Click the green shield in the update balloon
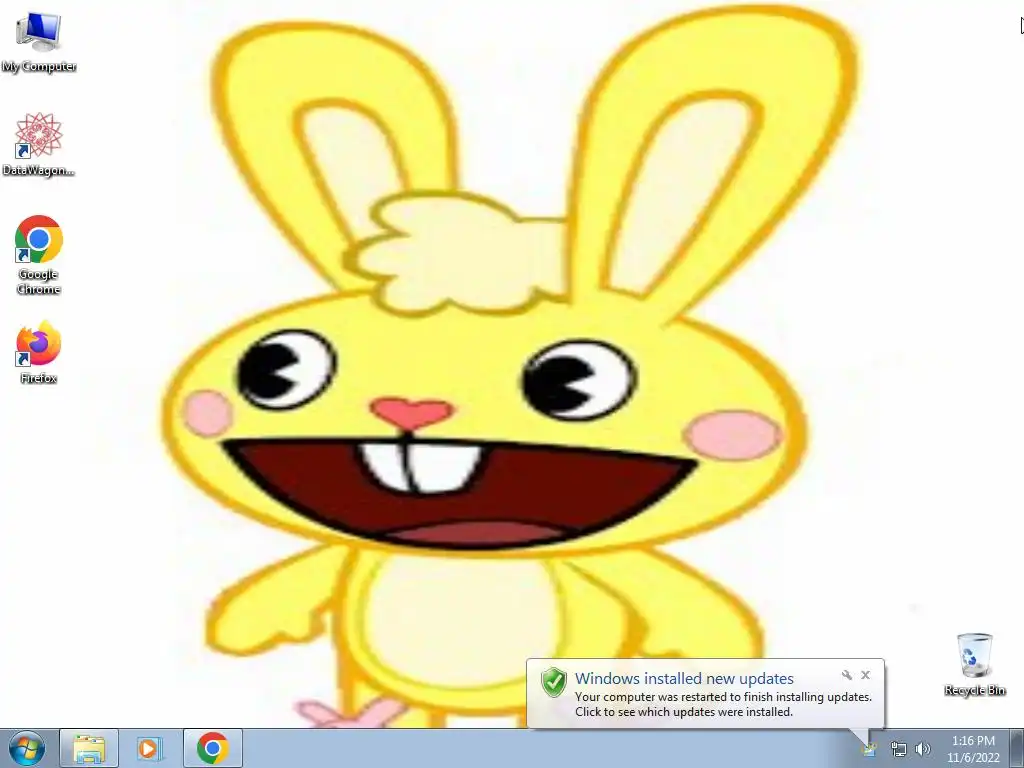This screenshot has height=768, width=1024. 554,682
